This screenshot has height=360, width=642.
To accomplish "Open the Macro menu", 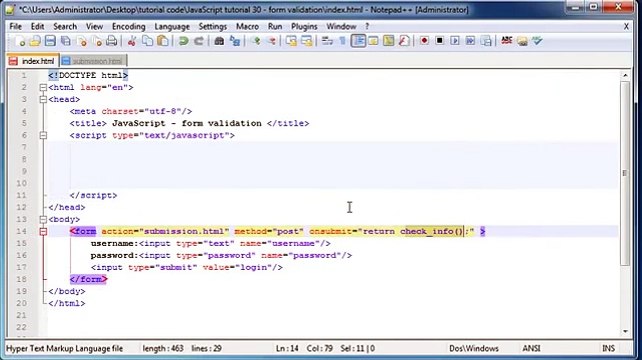I will tap(247, 27).
